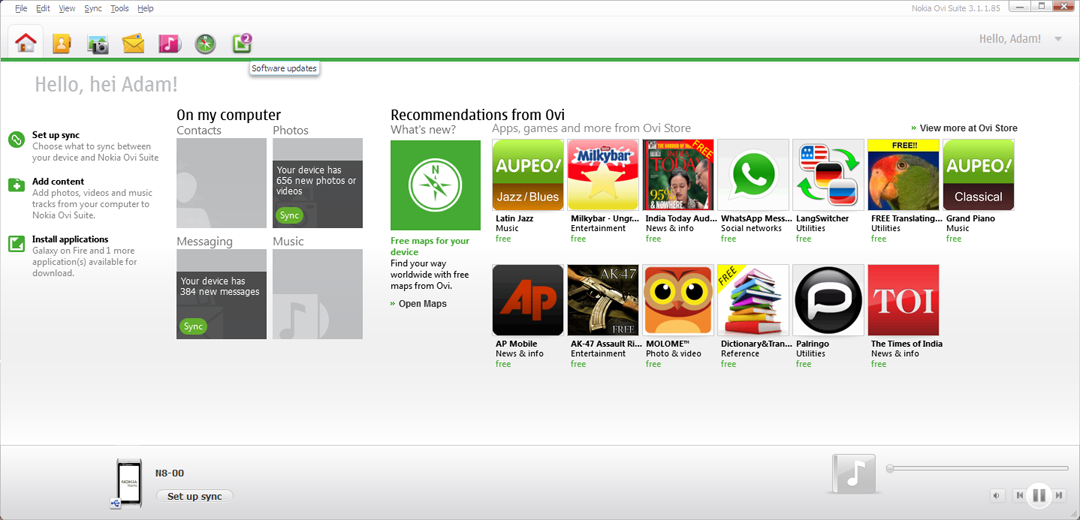Click the Open Maps link
The width and height of the screenshot is (1080, 520).
coord(422,304)
